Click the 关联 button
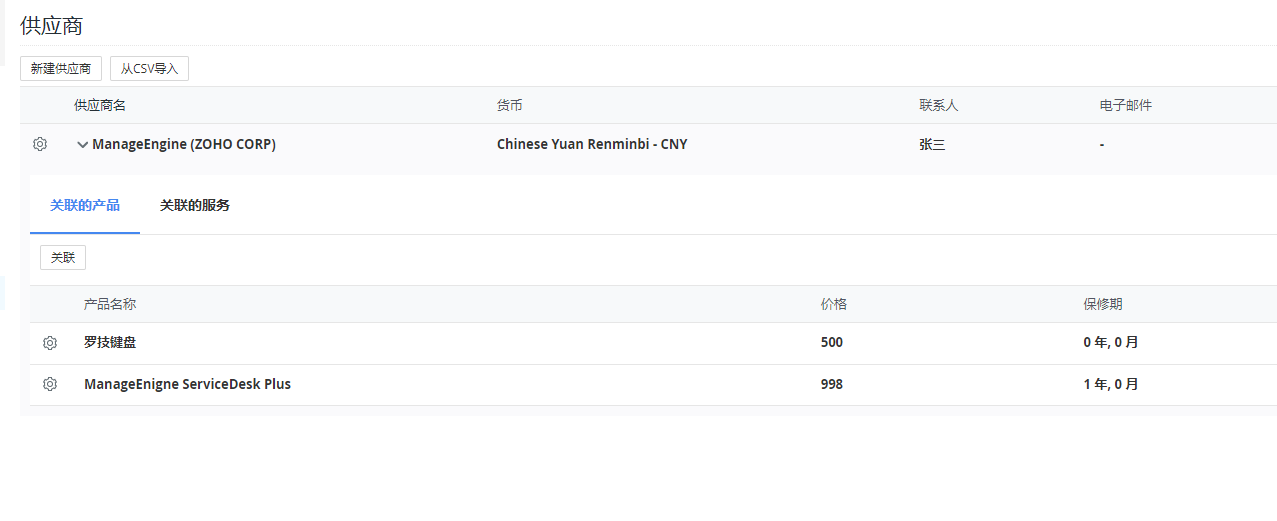This screenshot has height=521, width=1277. tap(63, 258)
